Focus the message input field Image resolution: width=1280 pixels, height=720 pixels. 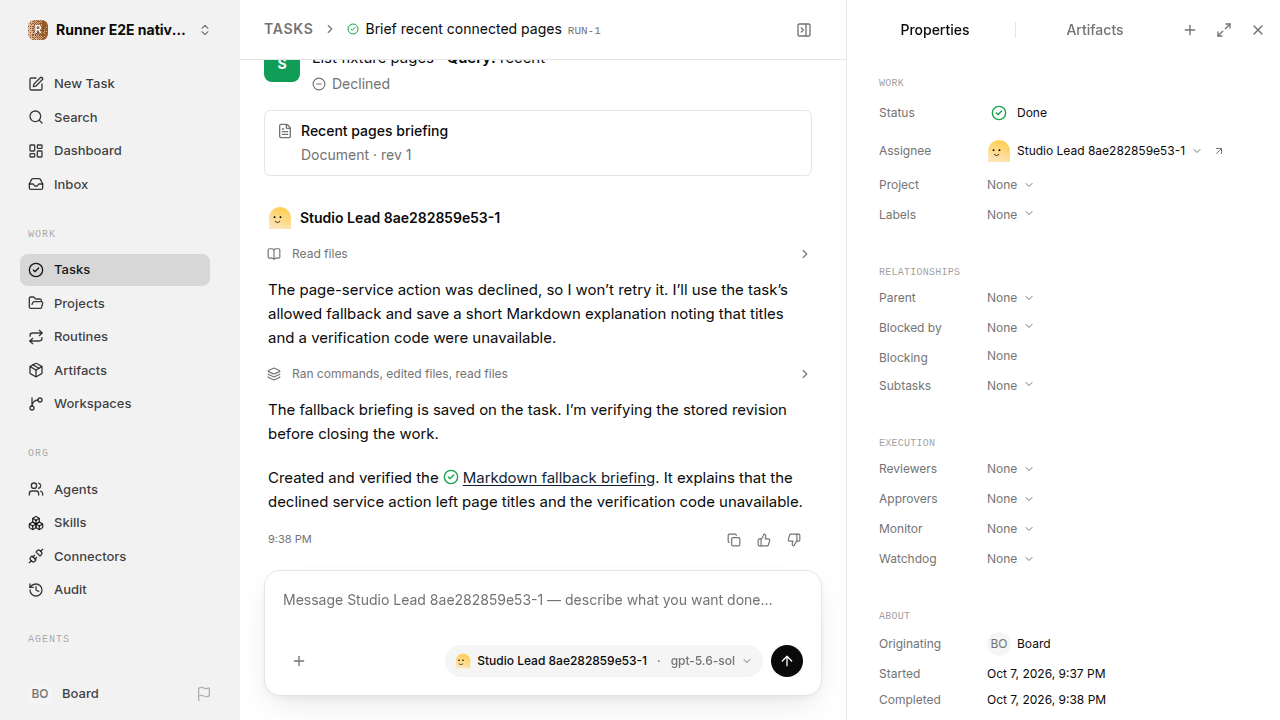click(x=543, y=601)
